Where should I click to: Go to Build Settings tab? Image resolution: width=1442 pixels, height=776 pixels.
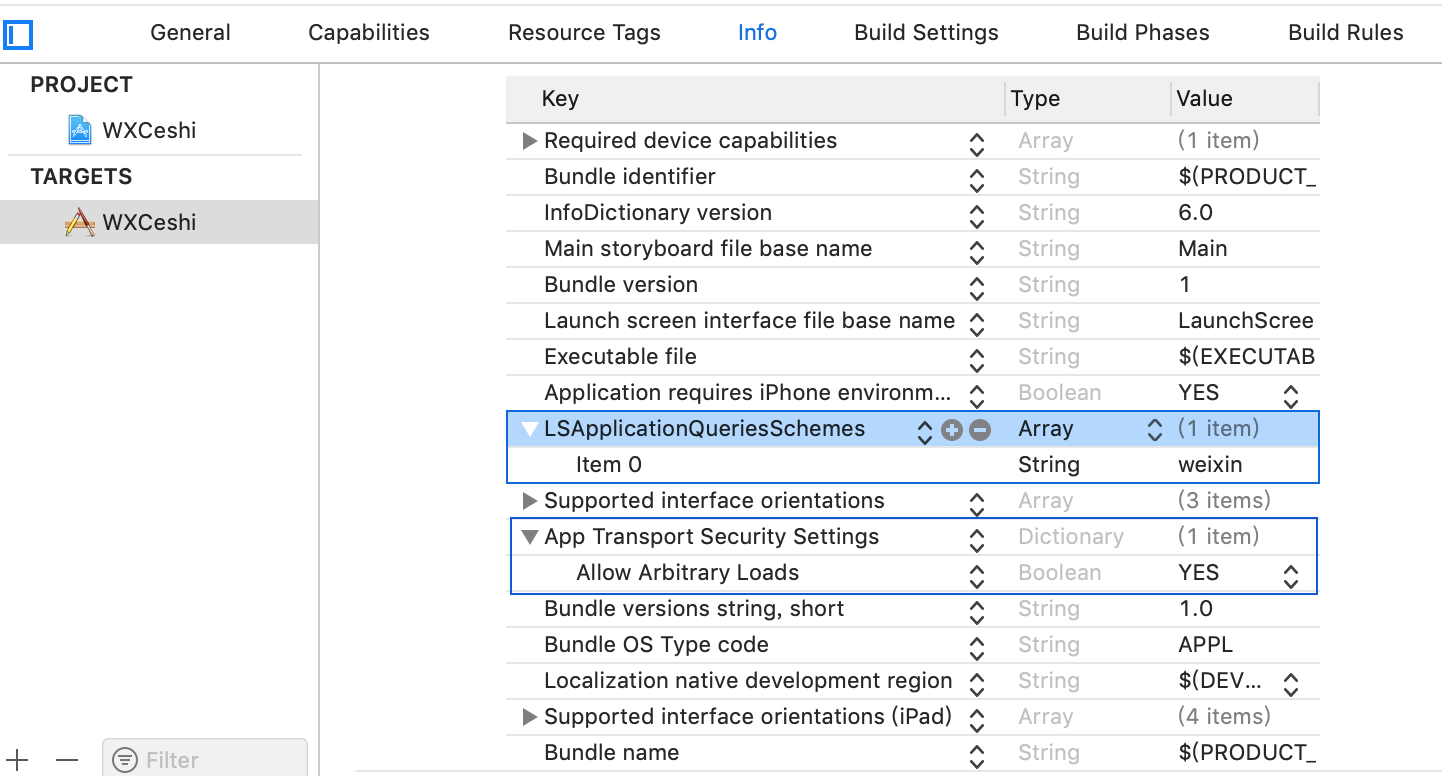pyautogui.click(x=926, y=33)
